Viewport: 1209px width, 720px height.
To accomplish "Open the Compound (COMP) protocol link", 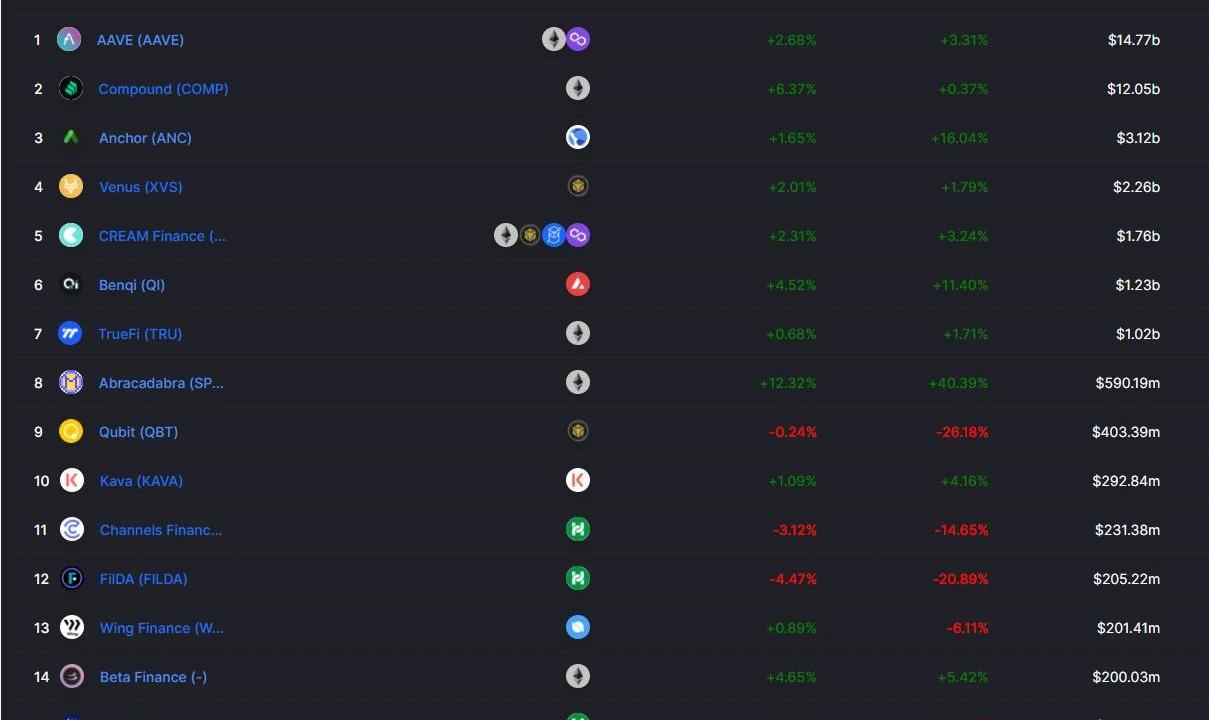I will coord(163,89).
